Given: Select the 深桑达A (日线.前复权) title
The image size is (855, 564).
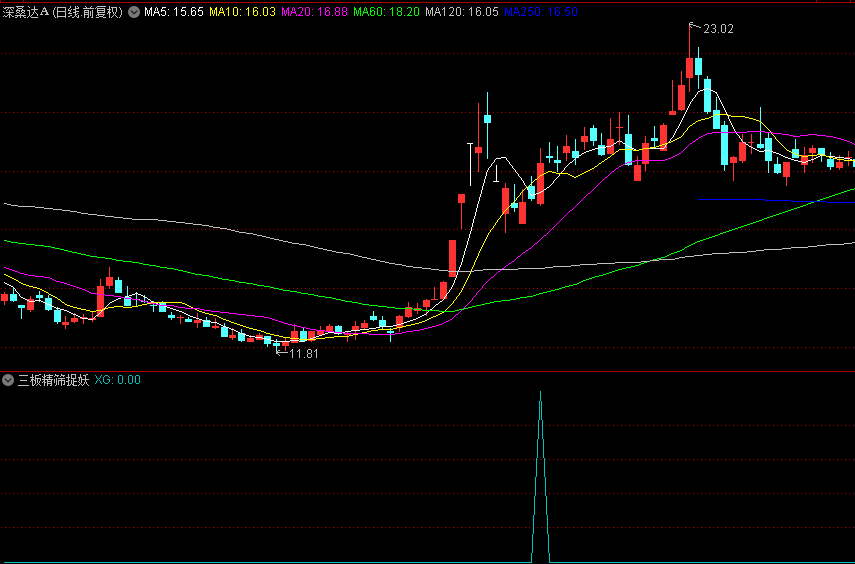Looking at the screenshot, I should 63,12.
